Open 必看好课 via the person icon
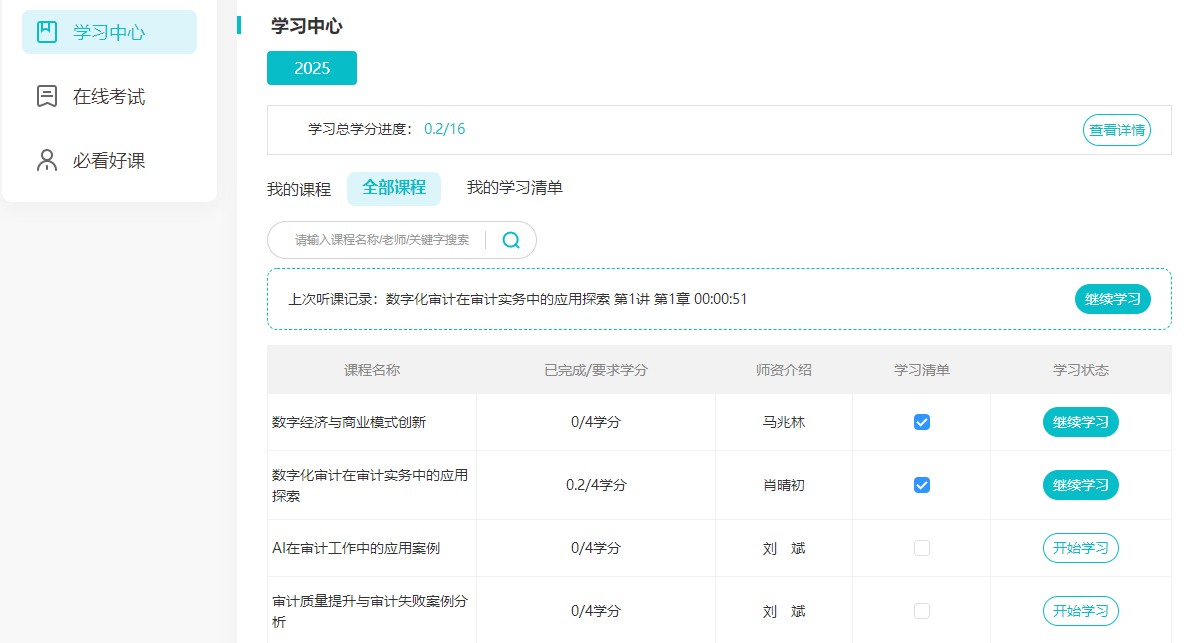 [x=45, y=160]
